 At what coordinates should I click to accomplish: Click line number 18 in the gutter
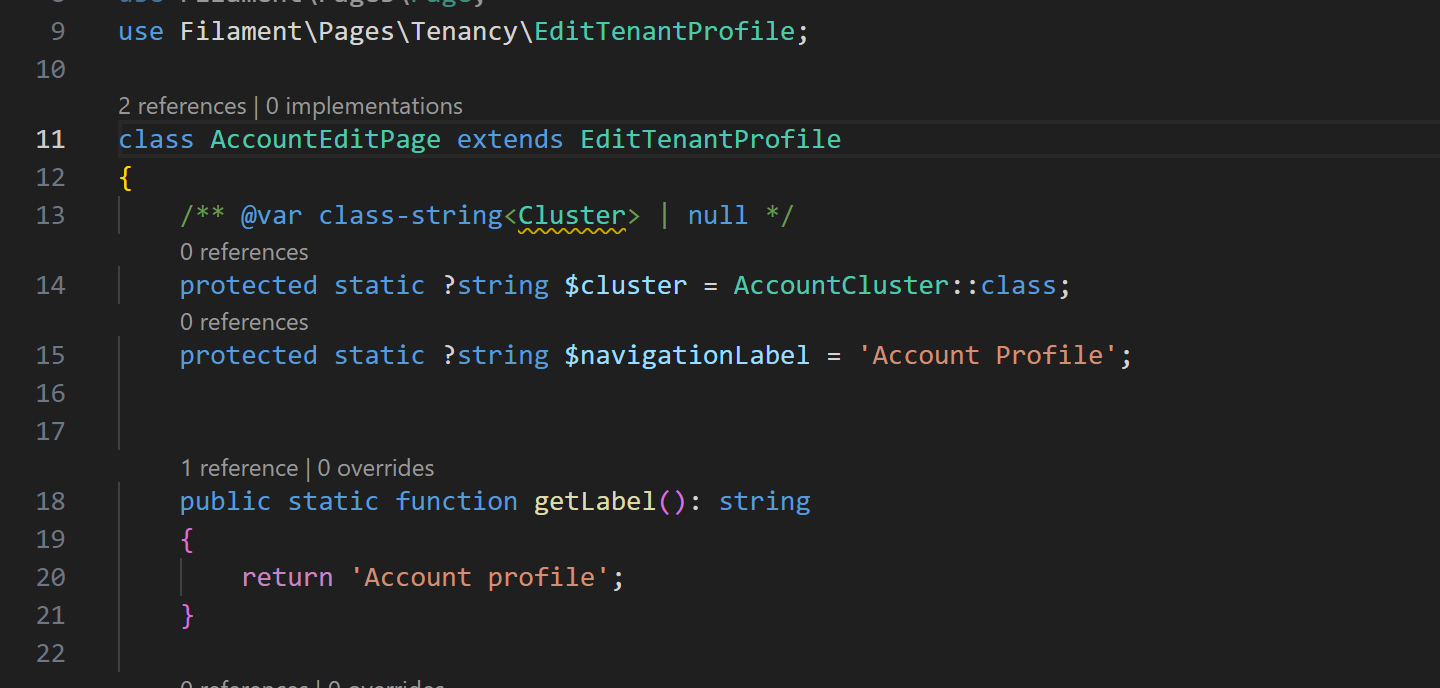tap(50, 501)
